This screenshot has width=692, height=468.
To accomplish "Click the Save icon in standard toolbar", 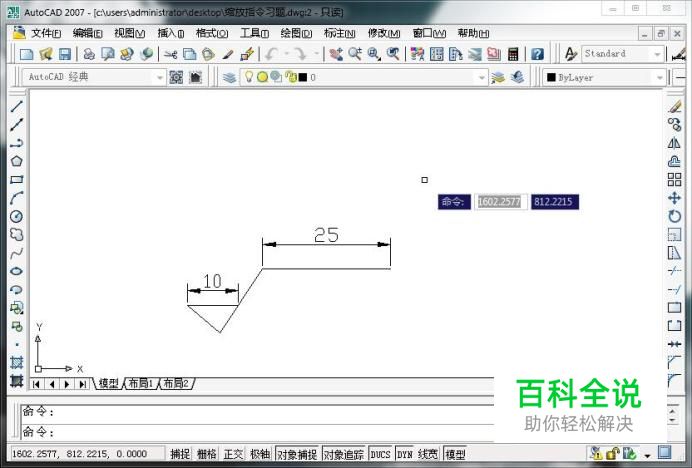I will [65, 54].
